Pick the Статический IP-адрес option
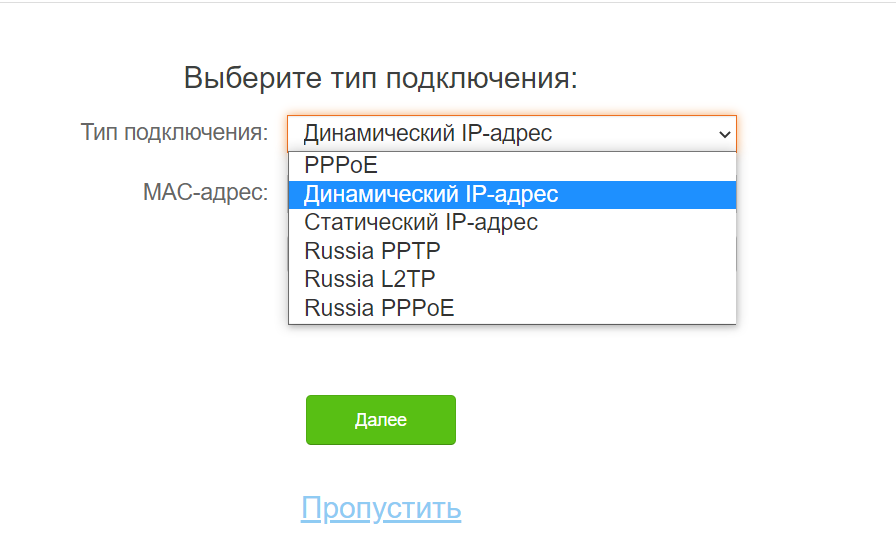This screenshot has width=896, height=559. click(x=421, y=222)
